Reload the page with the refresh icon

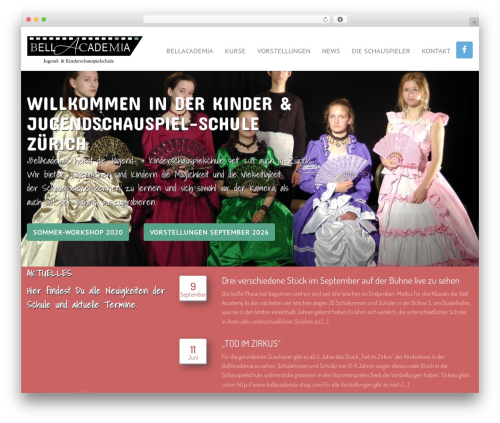325,20
